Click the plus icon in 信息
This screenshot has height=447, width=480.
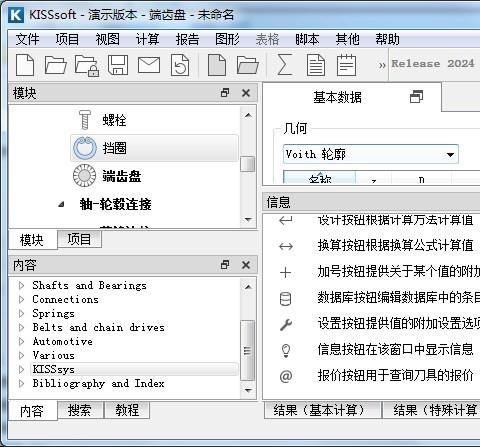click(286, 272)
